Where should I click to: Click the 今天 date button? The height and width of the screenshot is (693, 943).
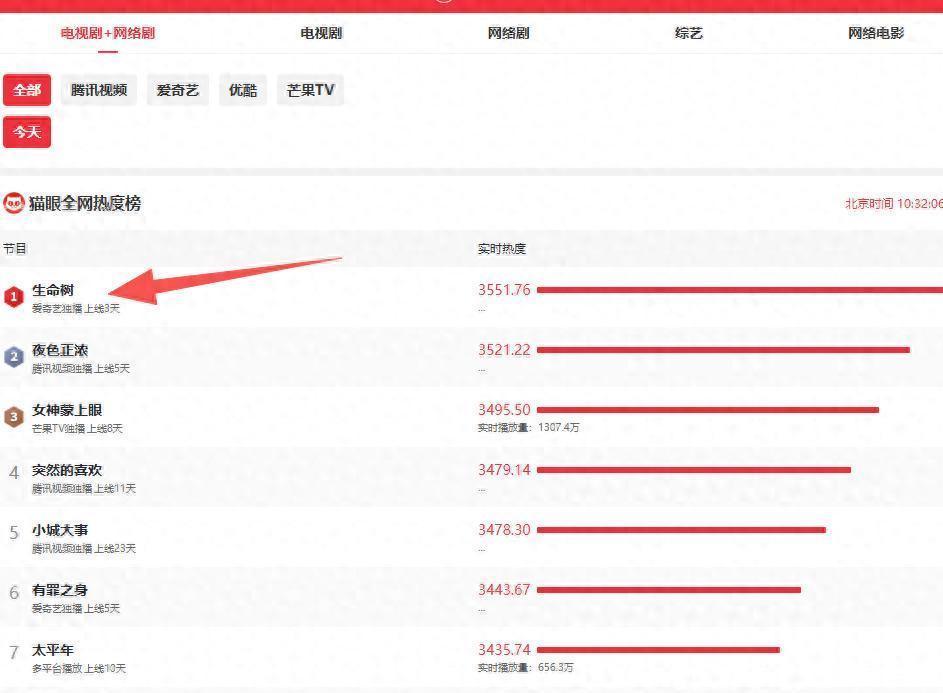pos(27,132)
